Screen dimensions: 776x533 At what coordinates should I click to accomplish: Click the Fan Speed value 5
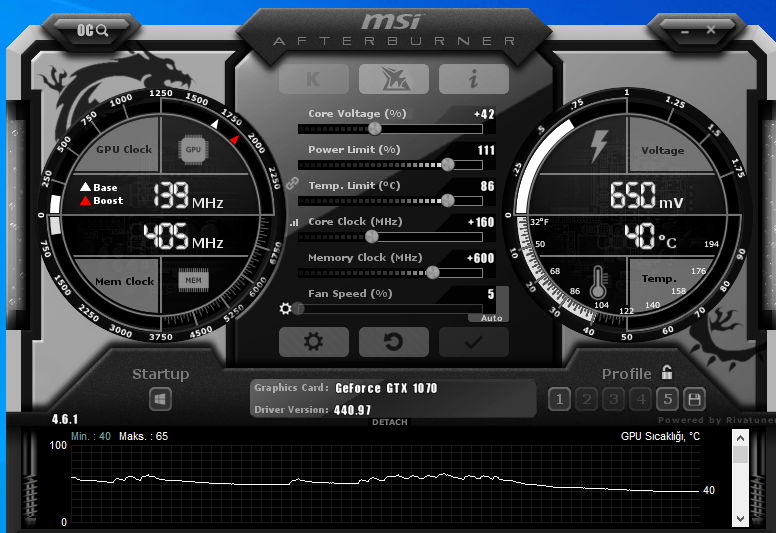[490, 294]
